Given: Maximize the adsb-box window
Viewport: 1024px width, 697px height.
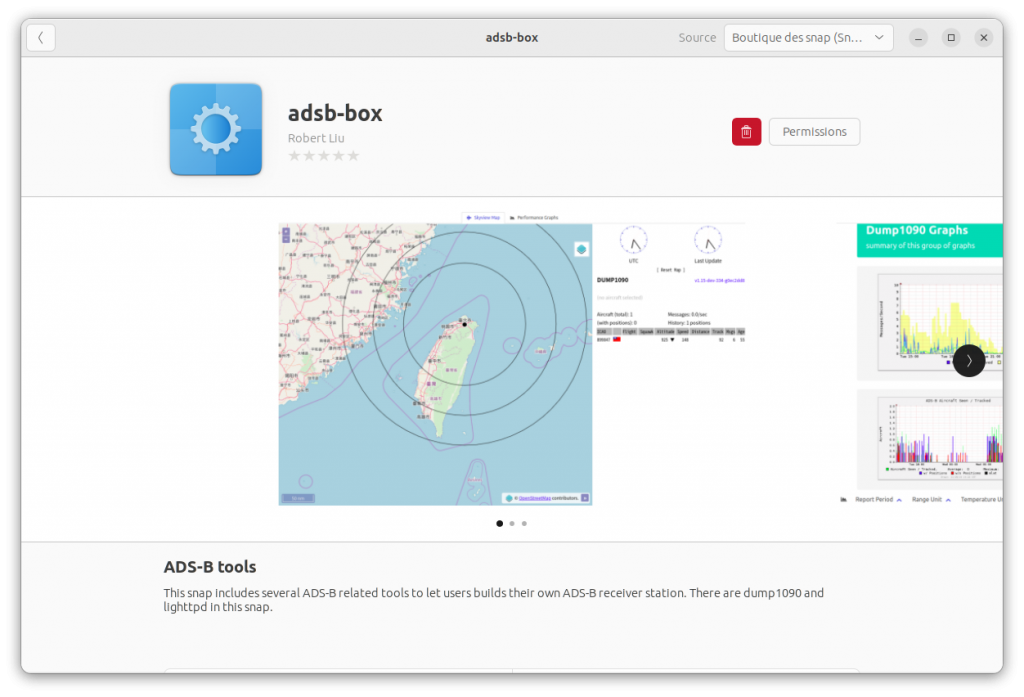Looking at the screenshot, I should coord(951,38).
